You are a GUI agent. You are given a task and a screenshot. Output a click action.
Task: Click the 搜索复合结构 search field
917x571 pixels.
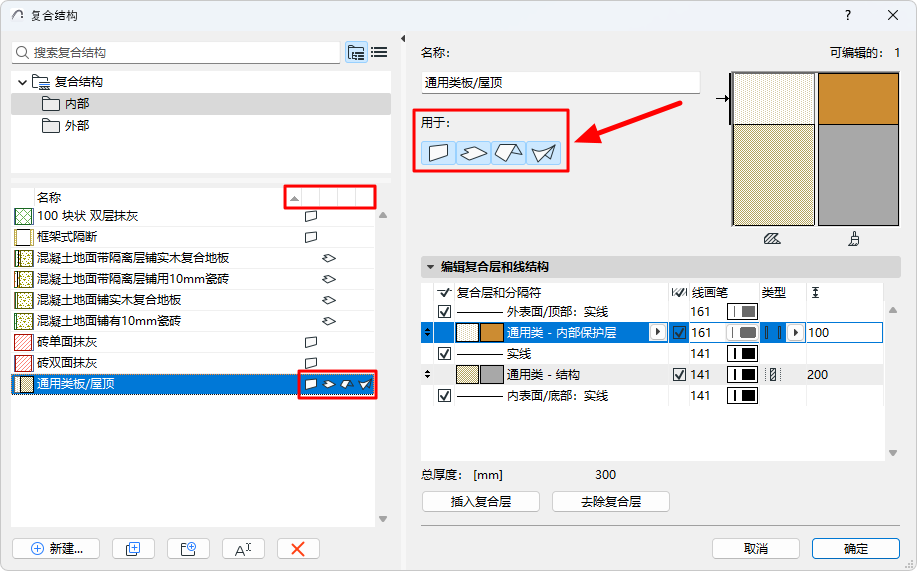click(x=176, y=53)
